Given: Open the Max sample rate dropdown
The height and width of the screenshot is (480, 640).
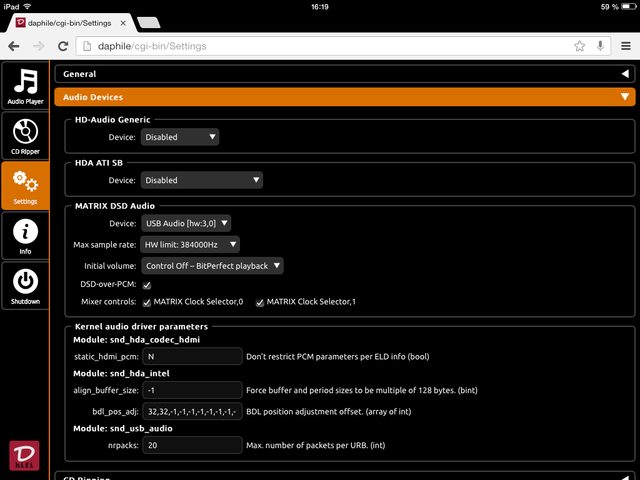Looking at the screenshot, I should click(190, 245).
